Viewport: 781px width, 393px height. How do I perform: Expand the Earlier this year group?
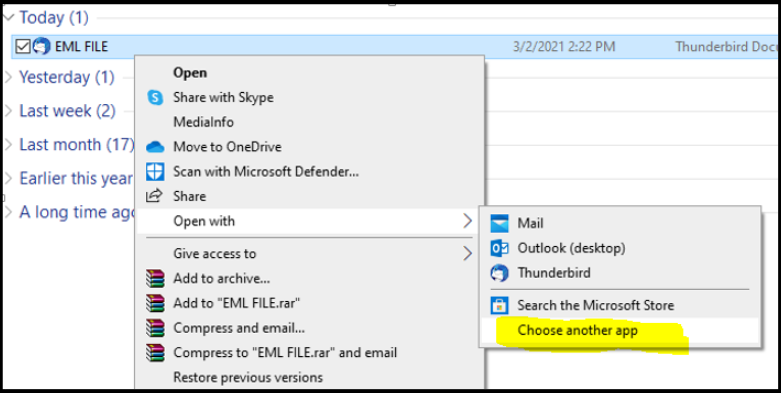click(8, 178)
